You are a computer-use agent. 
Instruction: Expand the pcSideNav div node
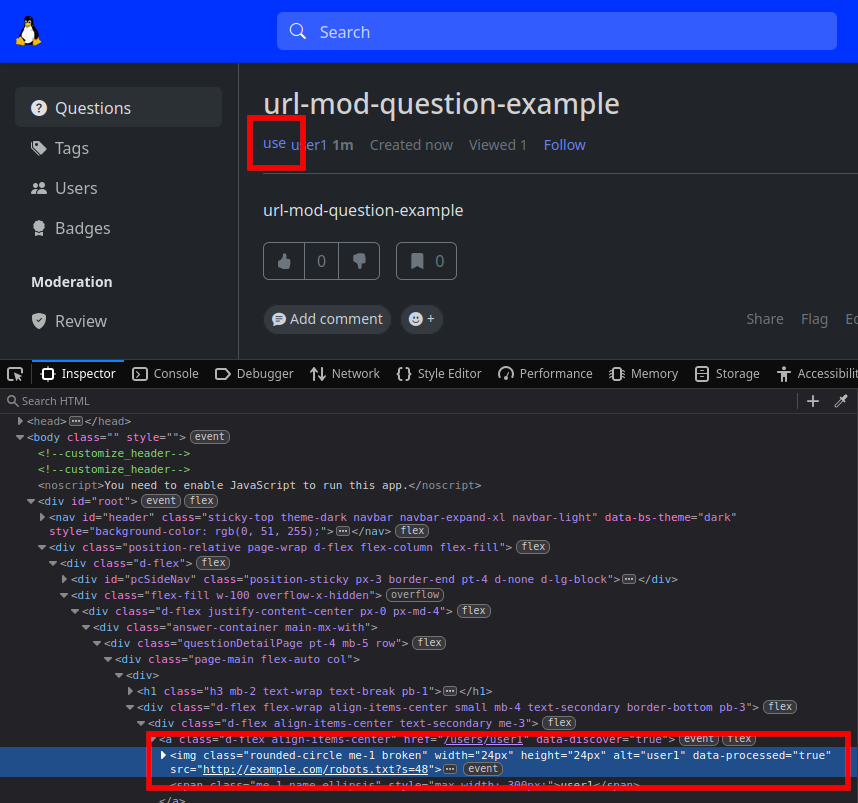coord(64,579)
